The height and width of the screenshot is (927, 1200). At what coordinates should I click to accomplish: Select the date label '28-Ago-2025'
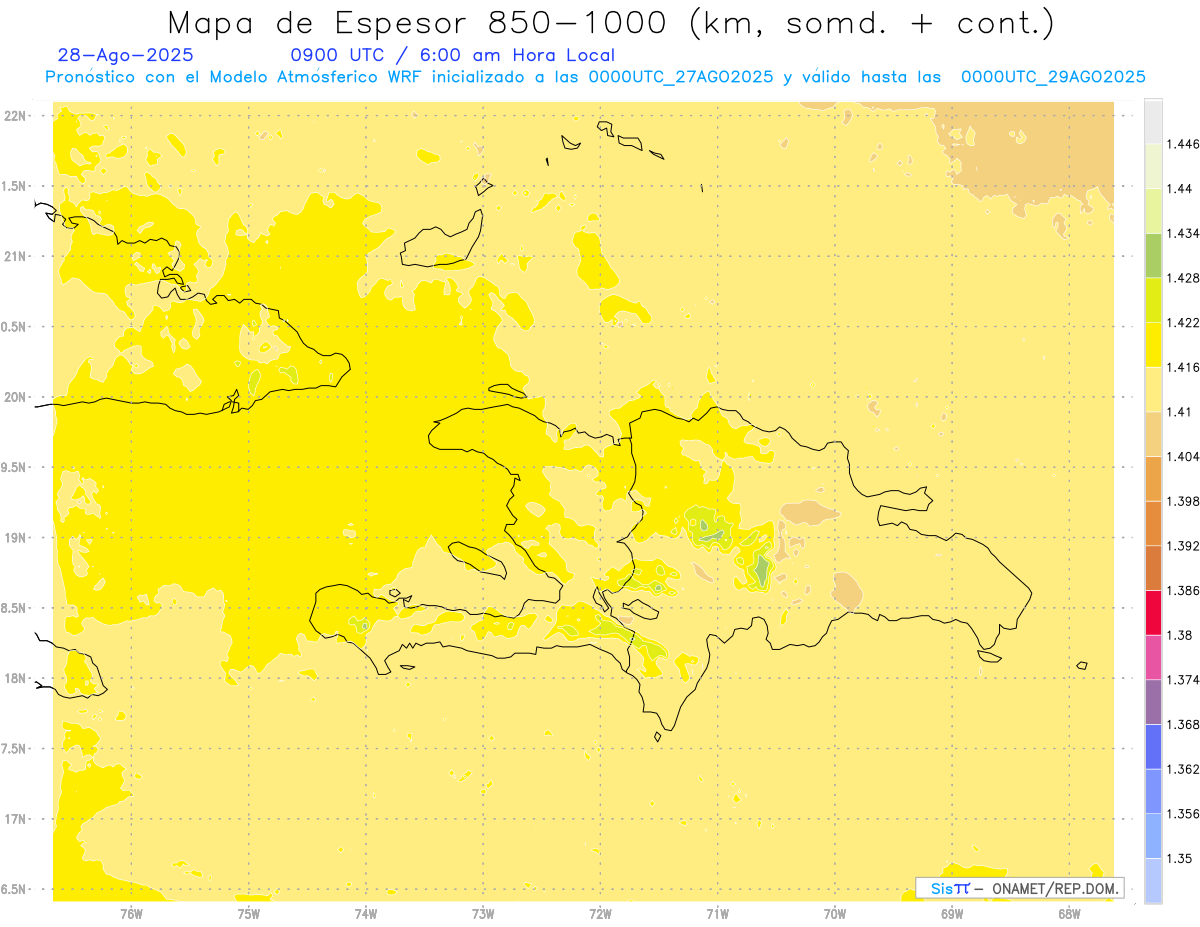pos(126,55)
